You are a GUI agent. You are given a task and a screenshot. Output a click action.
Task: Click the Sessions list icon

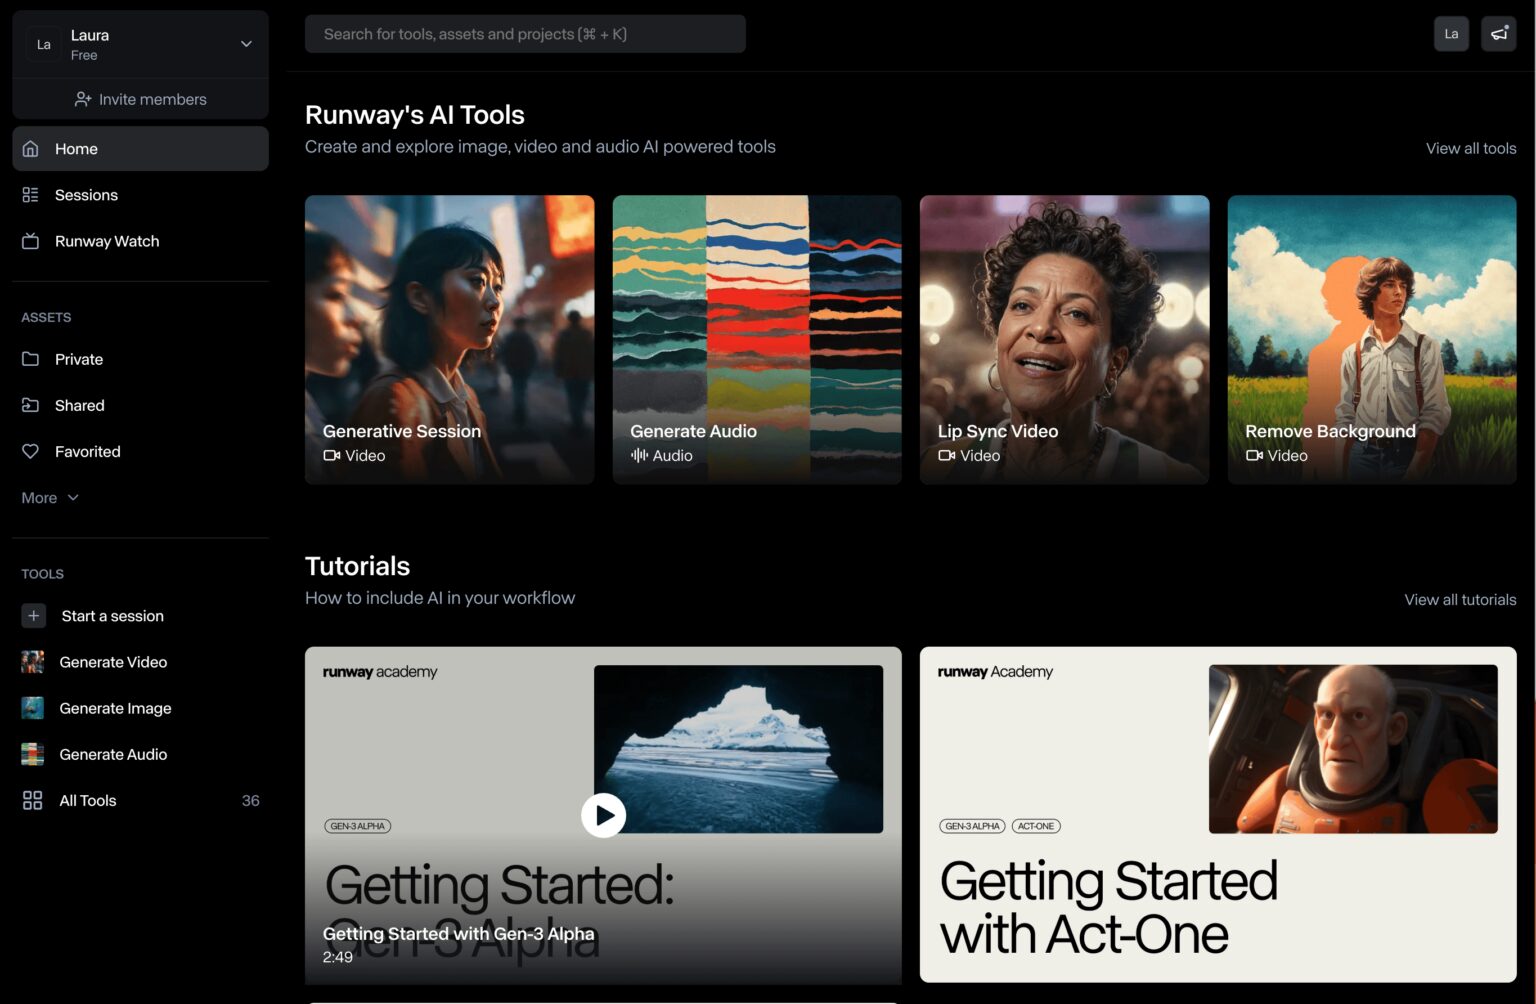pyautogui.click(x=31, y=195)
